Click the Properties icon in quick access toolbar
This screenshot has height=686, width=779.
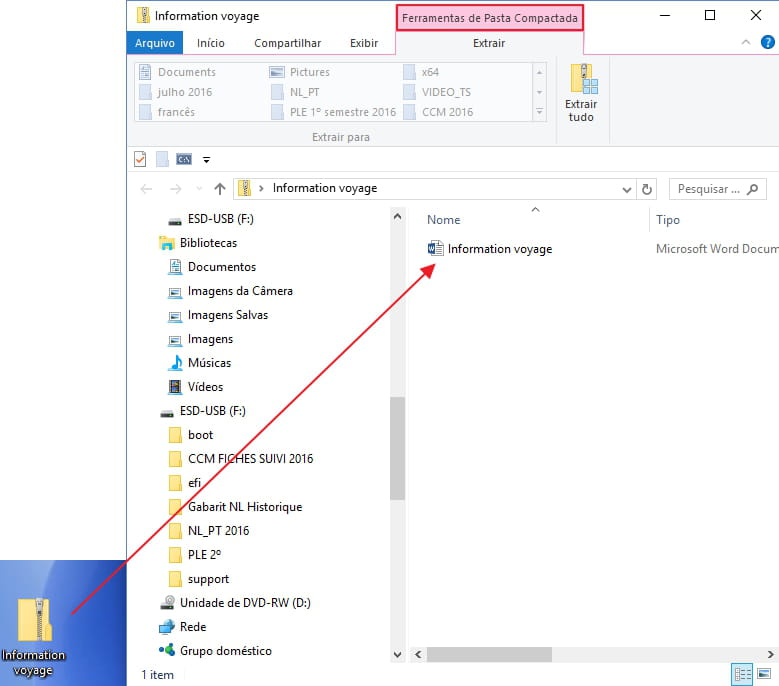(140, 159)
